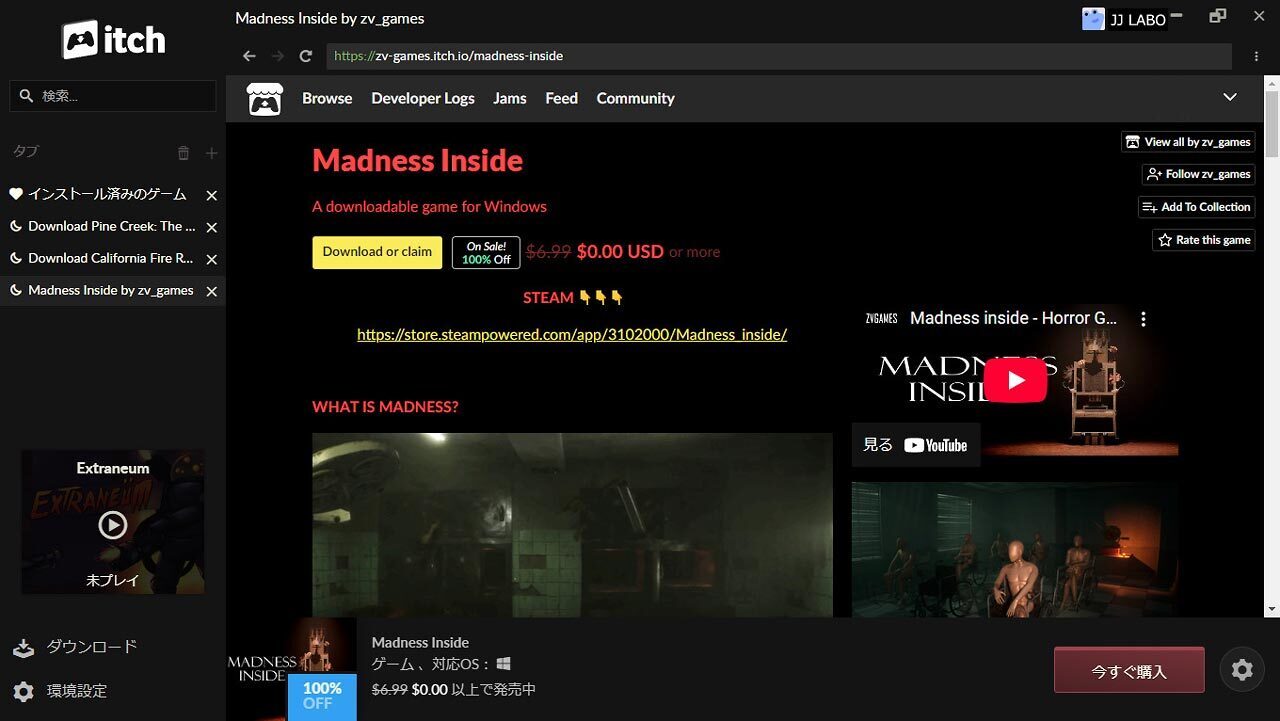Click the JJ LABO user profile

1125,19
